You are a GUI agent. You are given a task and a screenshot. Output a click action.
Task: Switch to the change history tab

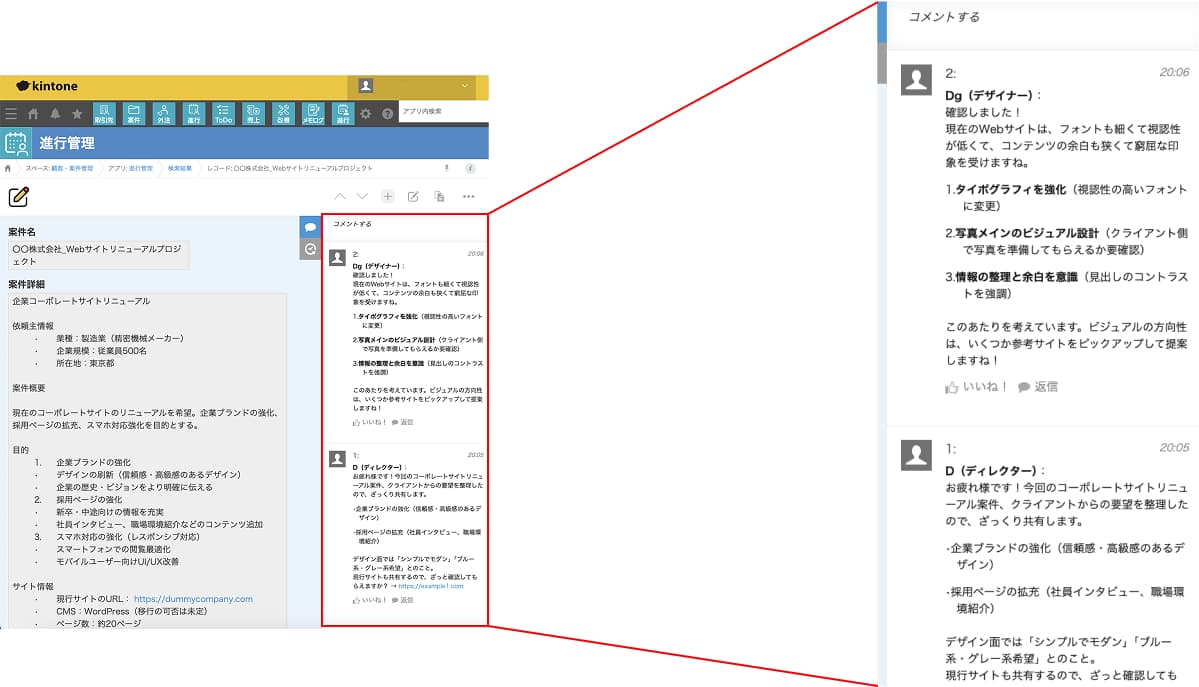[310, 249]
